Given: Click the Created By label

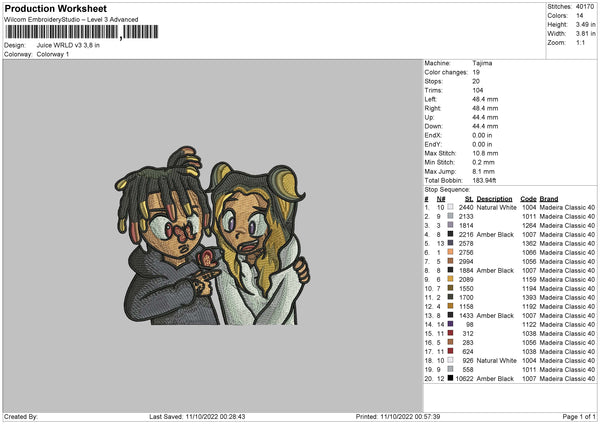Looking at the screenshot, I should coord(21,416).
